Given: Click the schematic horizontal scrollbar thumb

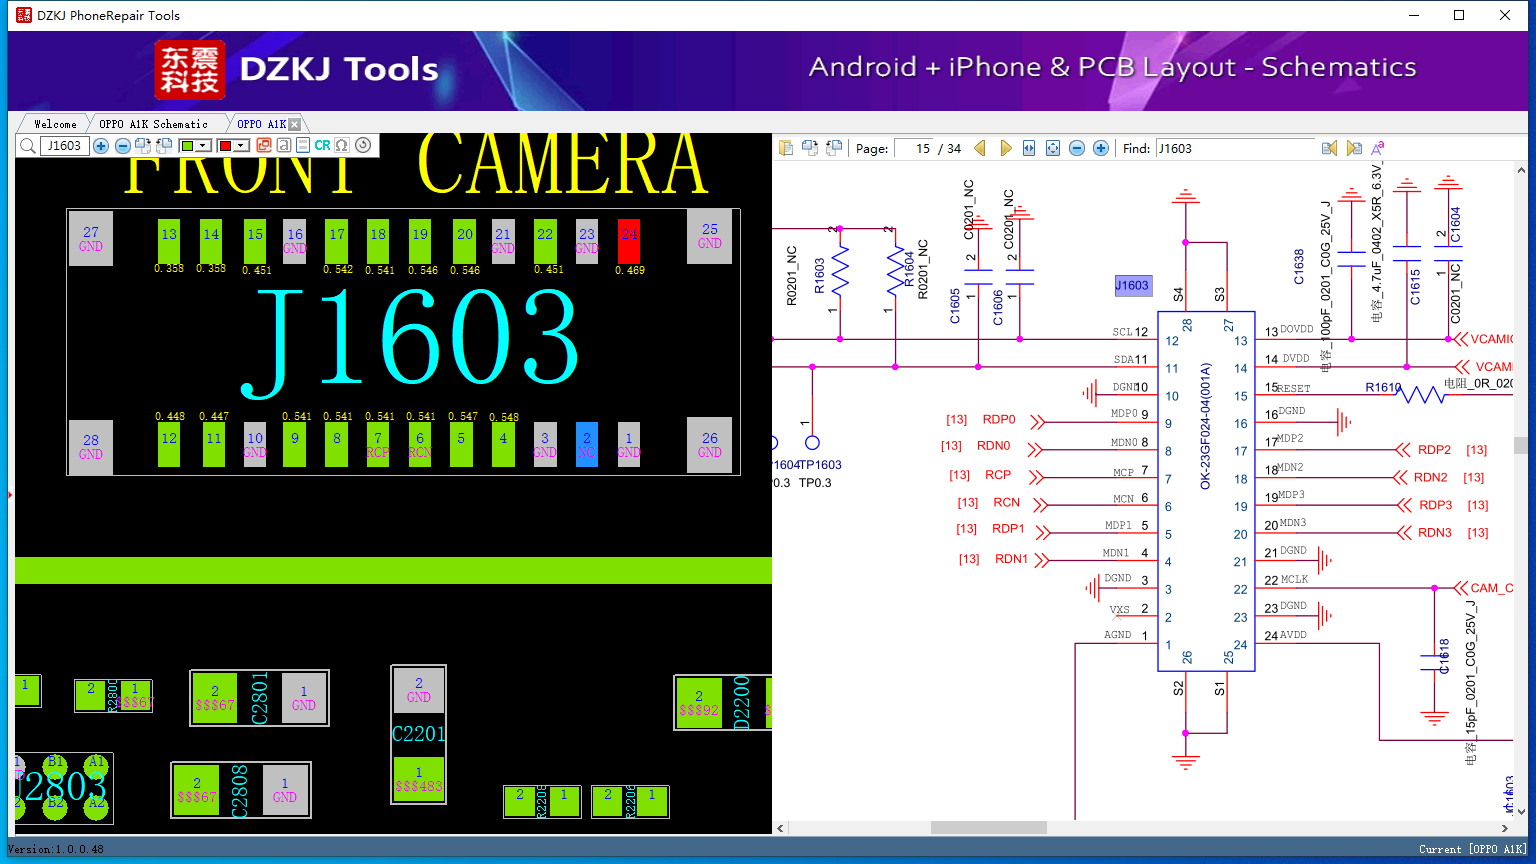Looking at the screenshot, I should pos(988,828).
